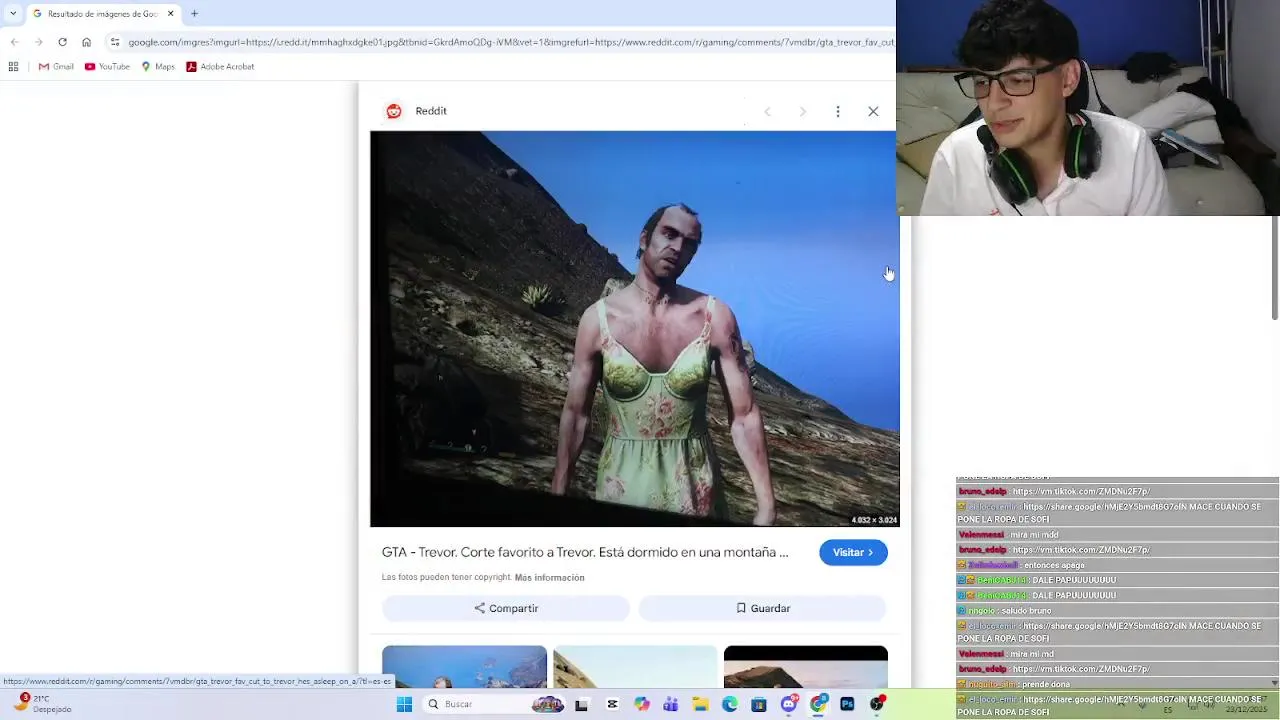Open Photoshop from the taskbar

click(x=848, y=704)
